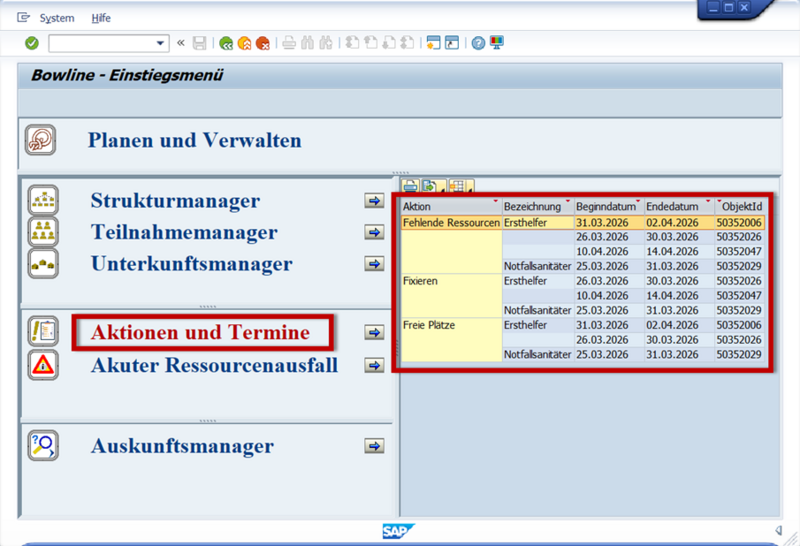Click the yellow Exit icon

(x=244, y=43)
